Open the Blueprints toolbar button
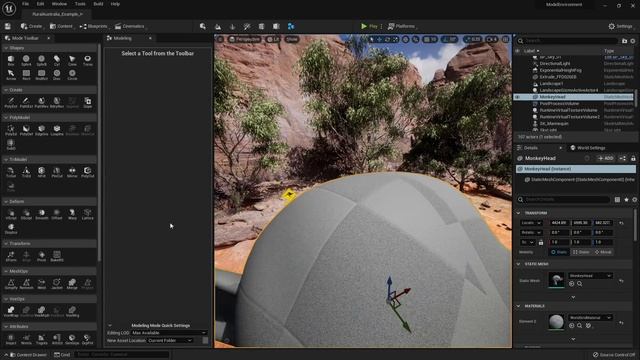The width and height of the screenshot is (640, 360). pos(93,26)
